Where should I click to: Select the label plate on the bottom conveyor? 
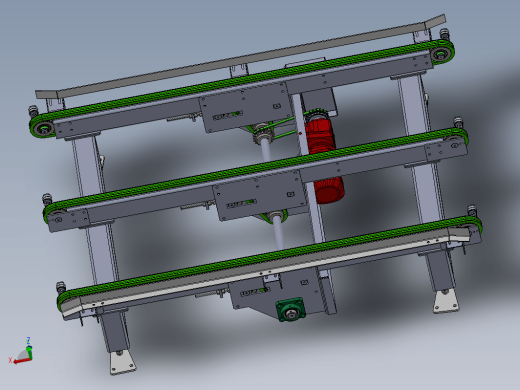click(255, 292)
